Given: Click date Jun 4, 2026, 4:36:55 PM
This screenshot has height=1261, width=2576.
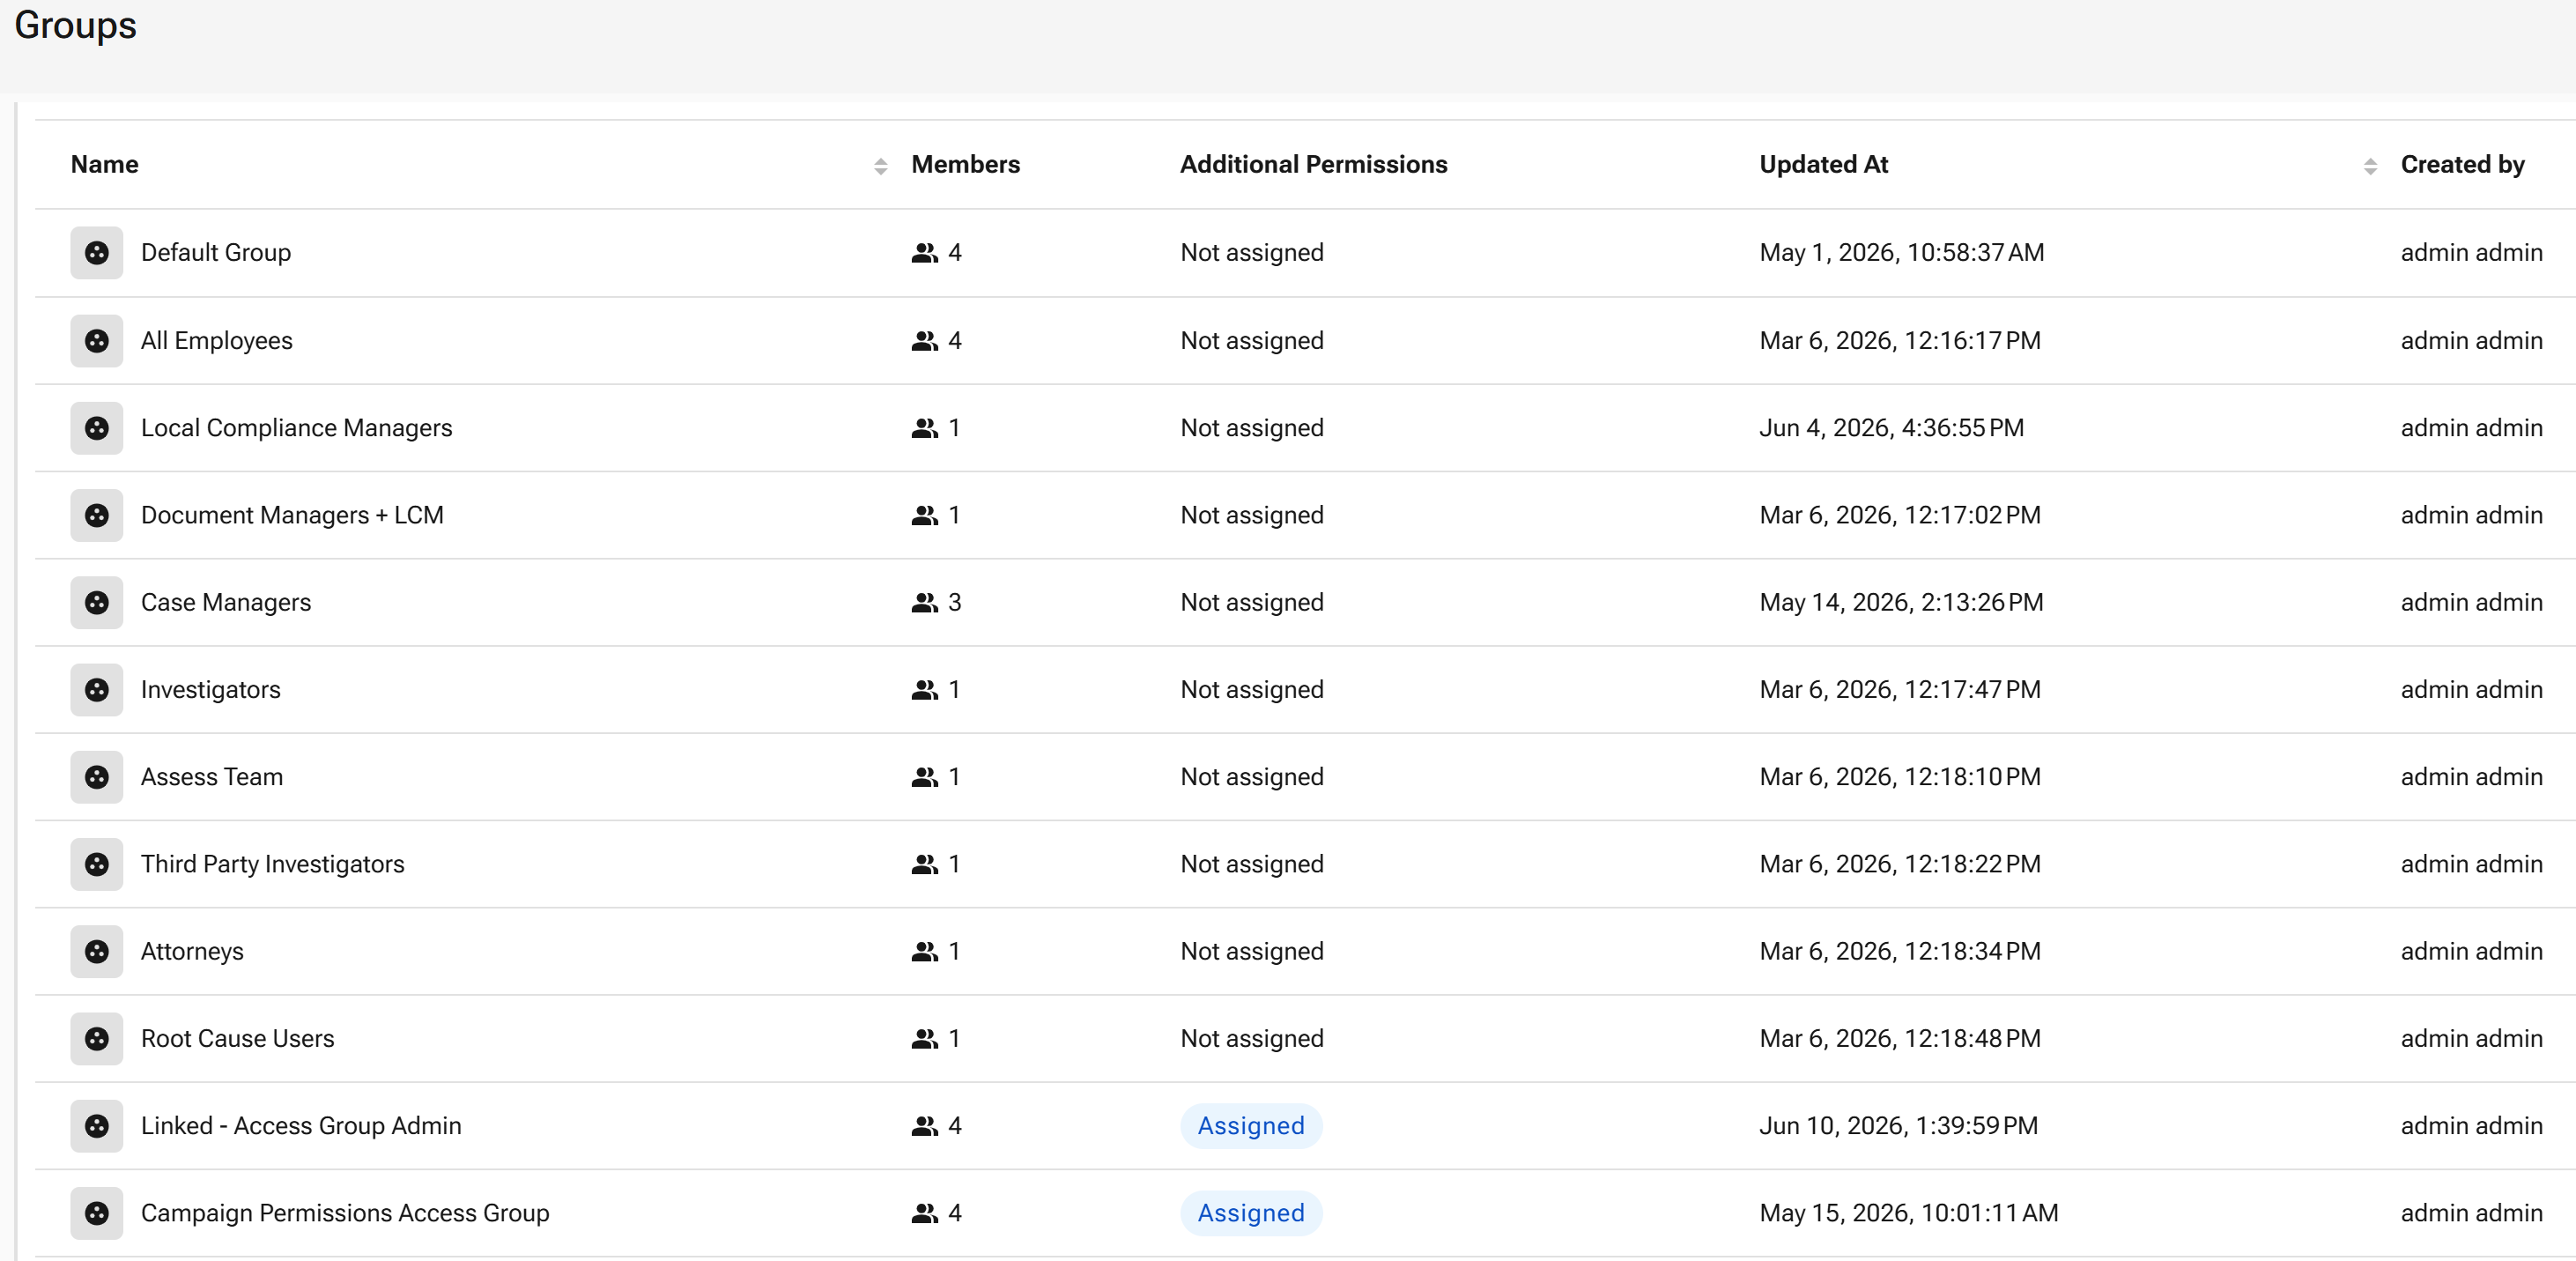Looking at the screenshot, I should (x=1891, y=428).
